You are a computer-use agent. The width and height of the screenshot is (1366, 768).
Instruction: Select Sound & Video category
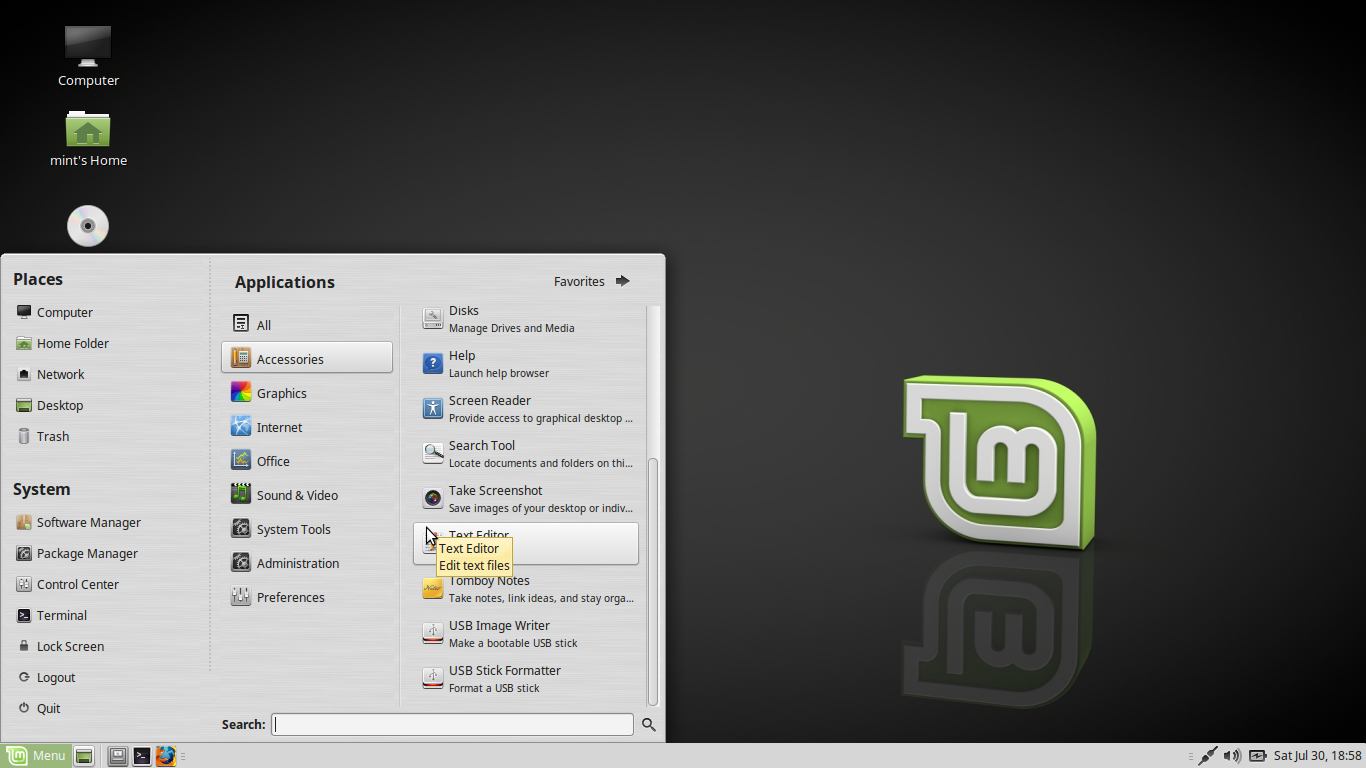click(x=307, y=495)
